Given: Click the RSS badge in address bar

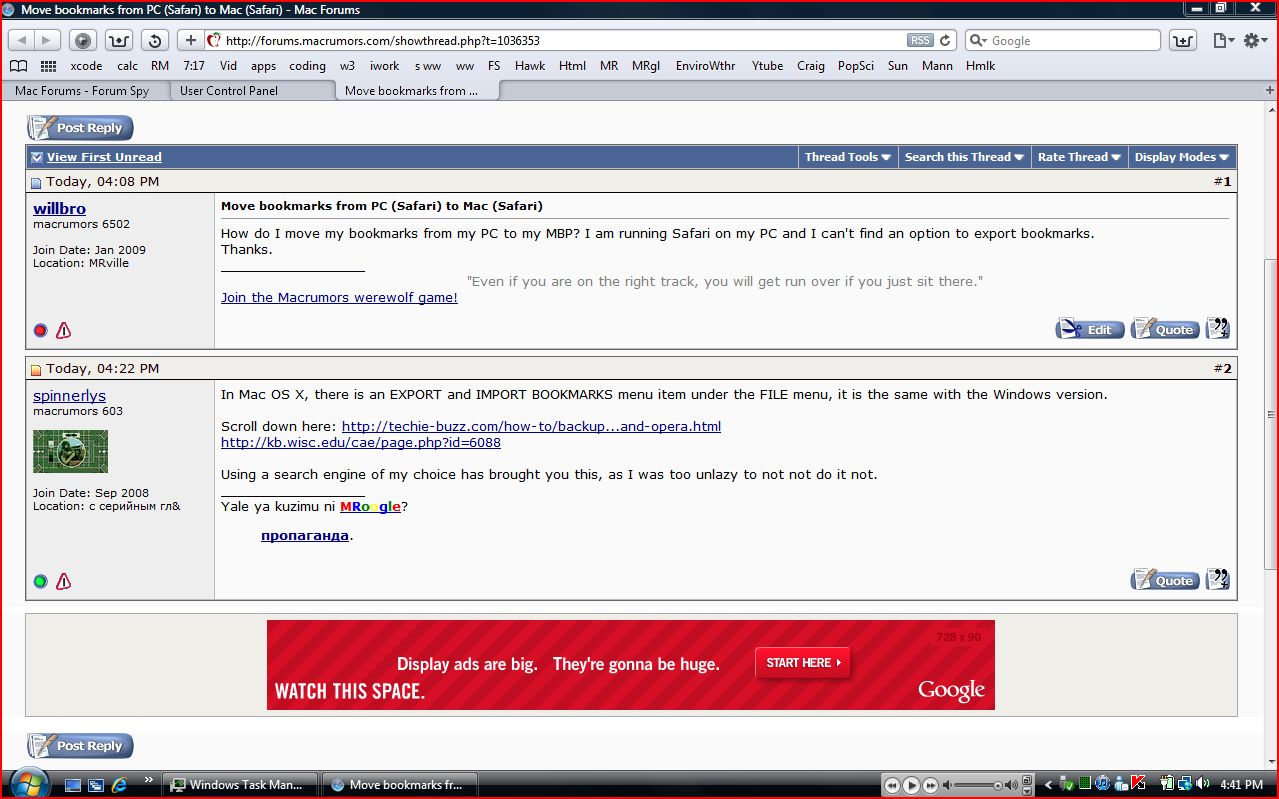Looking at the screenshot, I should coord(919,40).
